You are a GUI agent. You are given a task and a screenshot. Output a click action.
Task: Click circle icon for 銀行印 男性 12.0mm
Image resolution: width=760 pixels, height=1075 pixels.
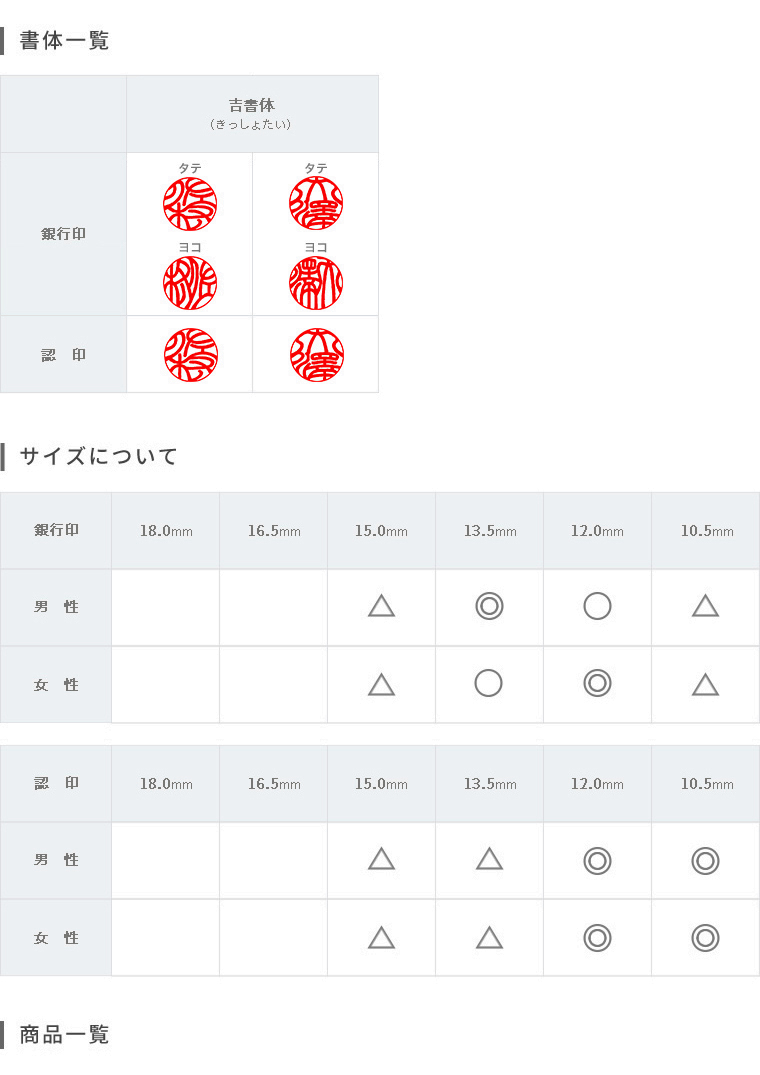[x=597, y=606]
